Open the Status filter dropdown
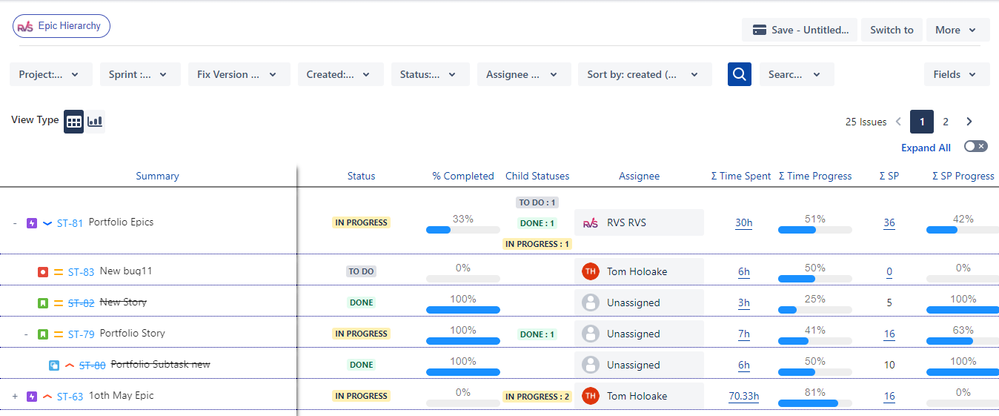This screenshot has width=999, height=416. click(x=430, y=75)
